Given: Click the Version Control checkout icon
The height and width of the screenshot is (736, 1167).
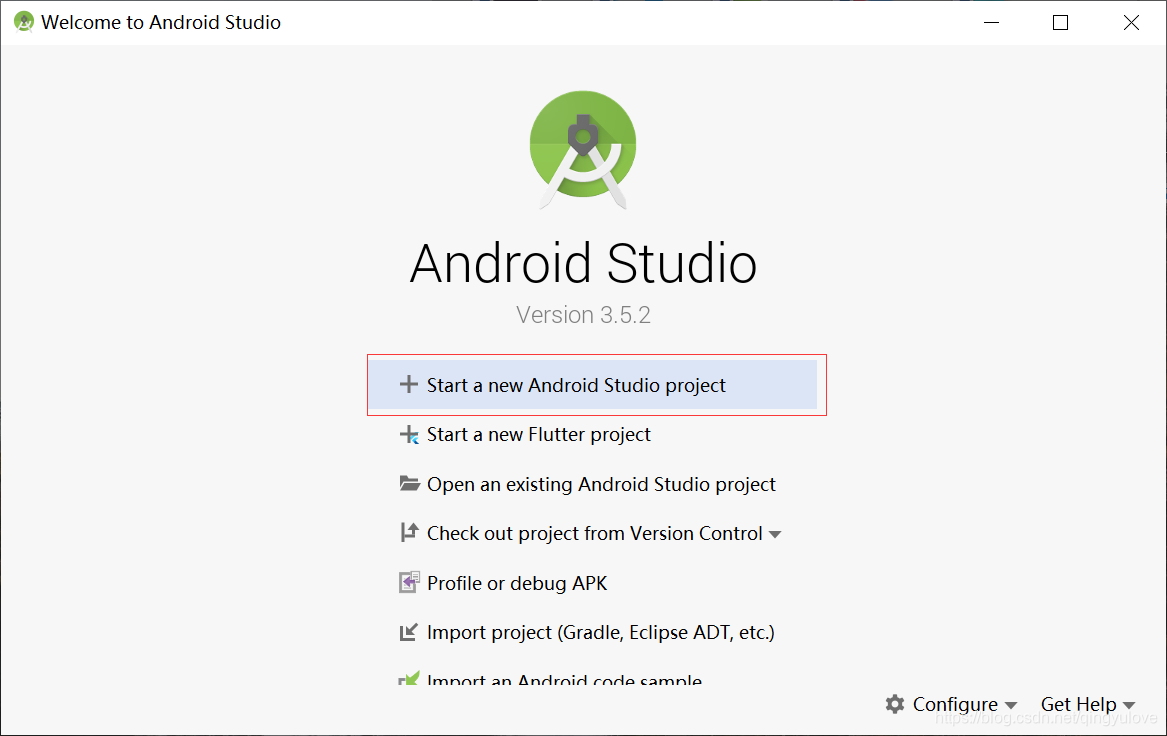Looking at the screenshot, I should coord(409,533).
